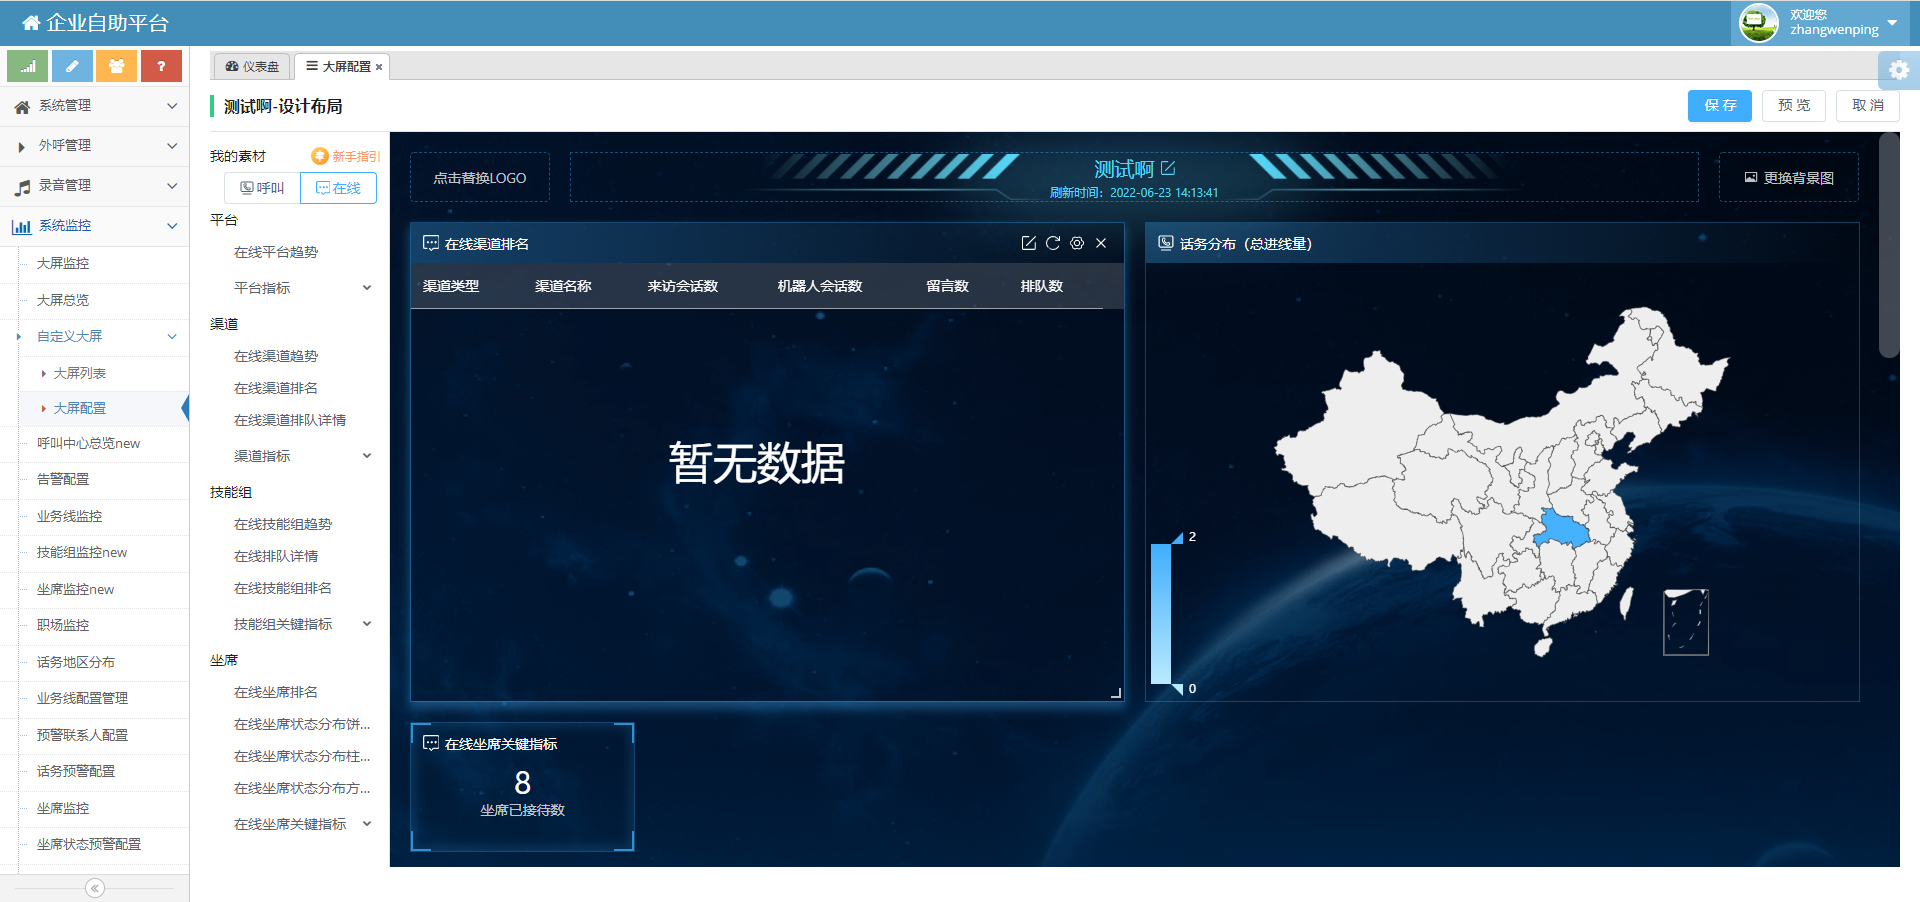Expand 系统管理 menu
1920x902 pixels.
[x=95, y=106]
